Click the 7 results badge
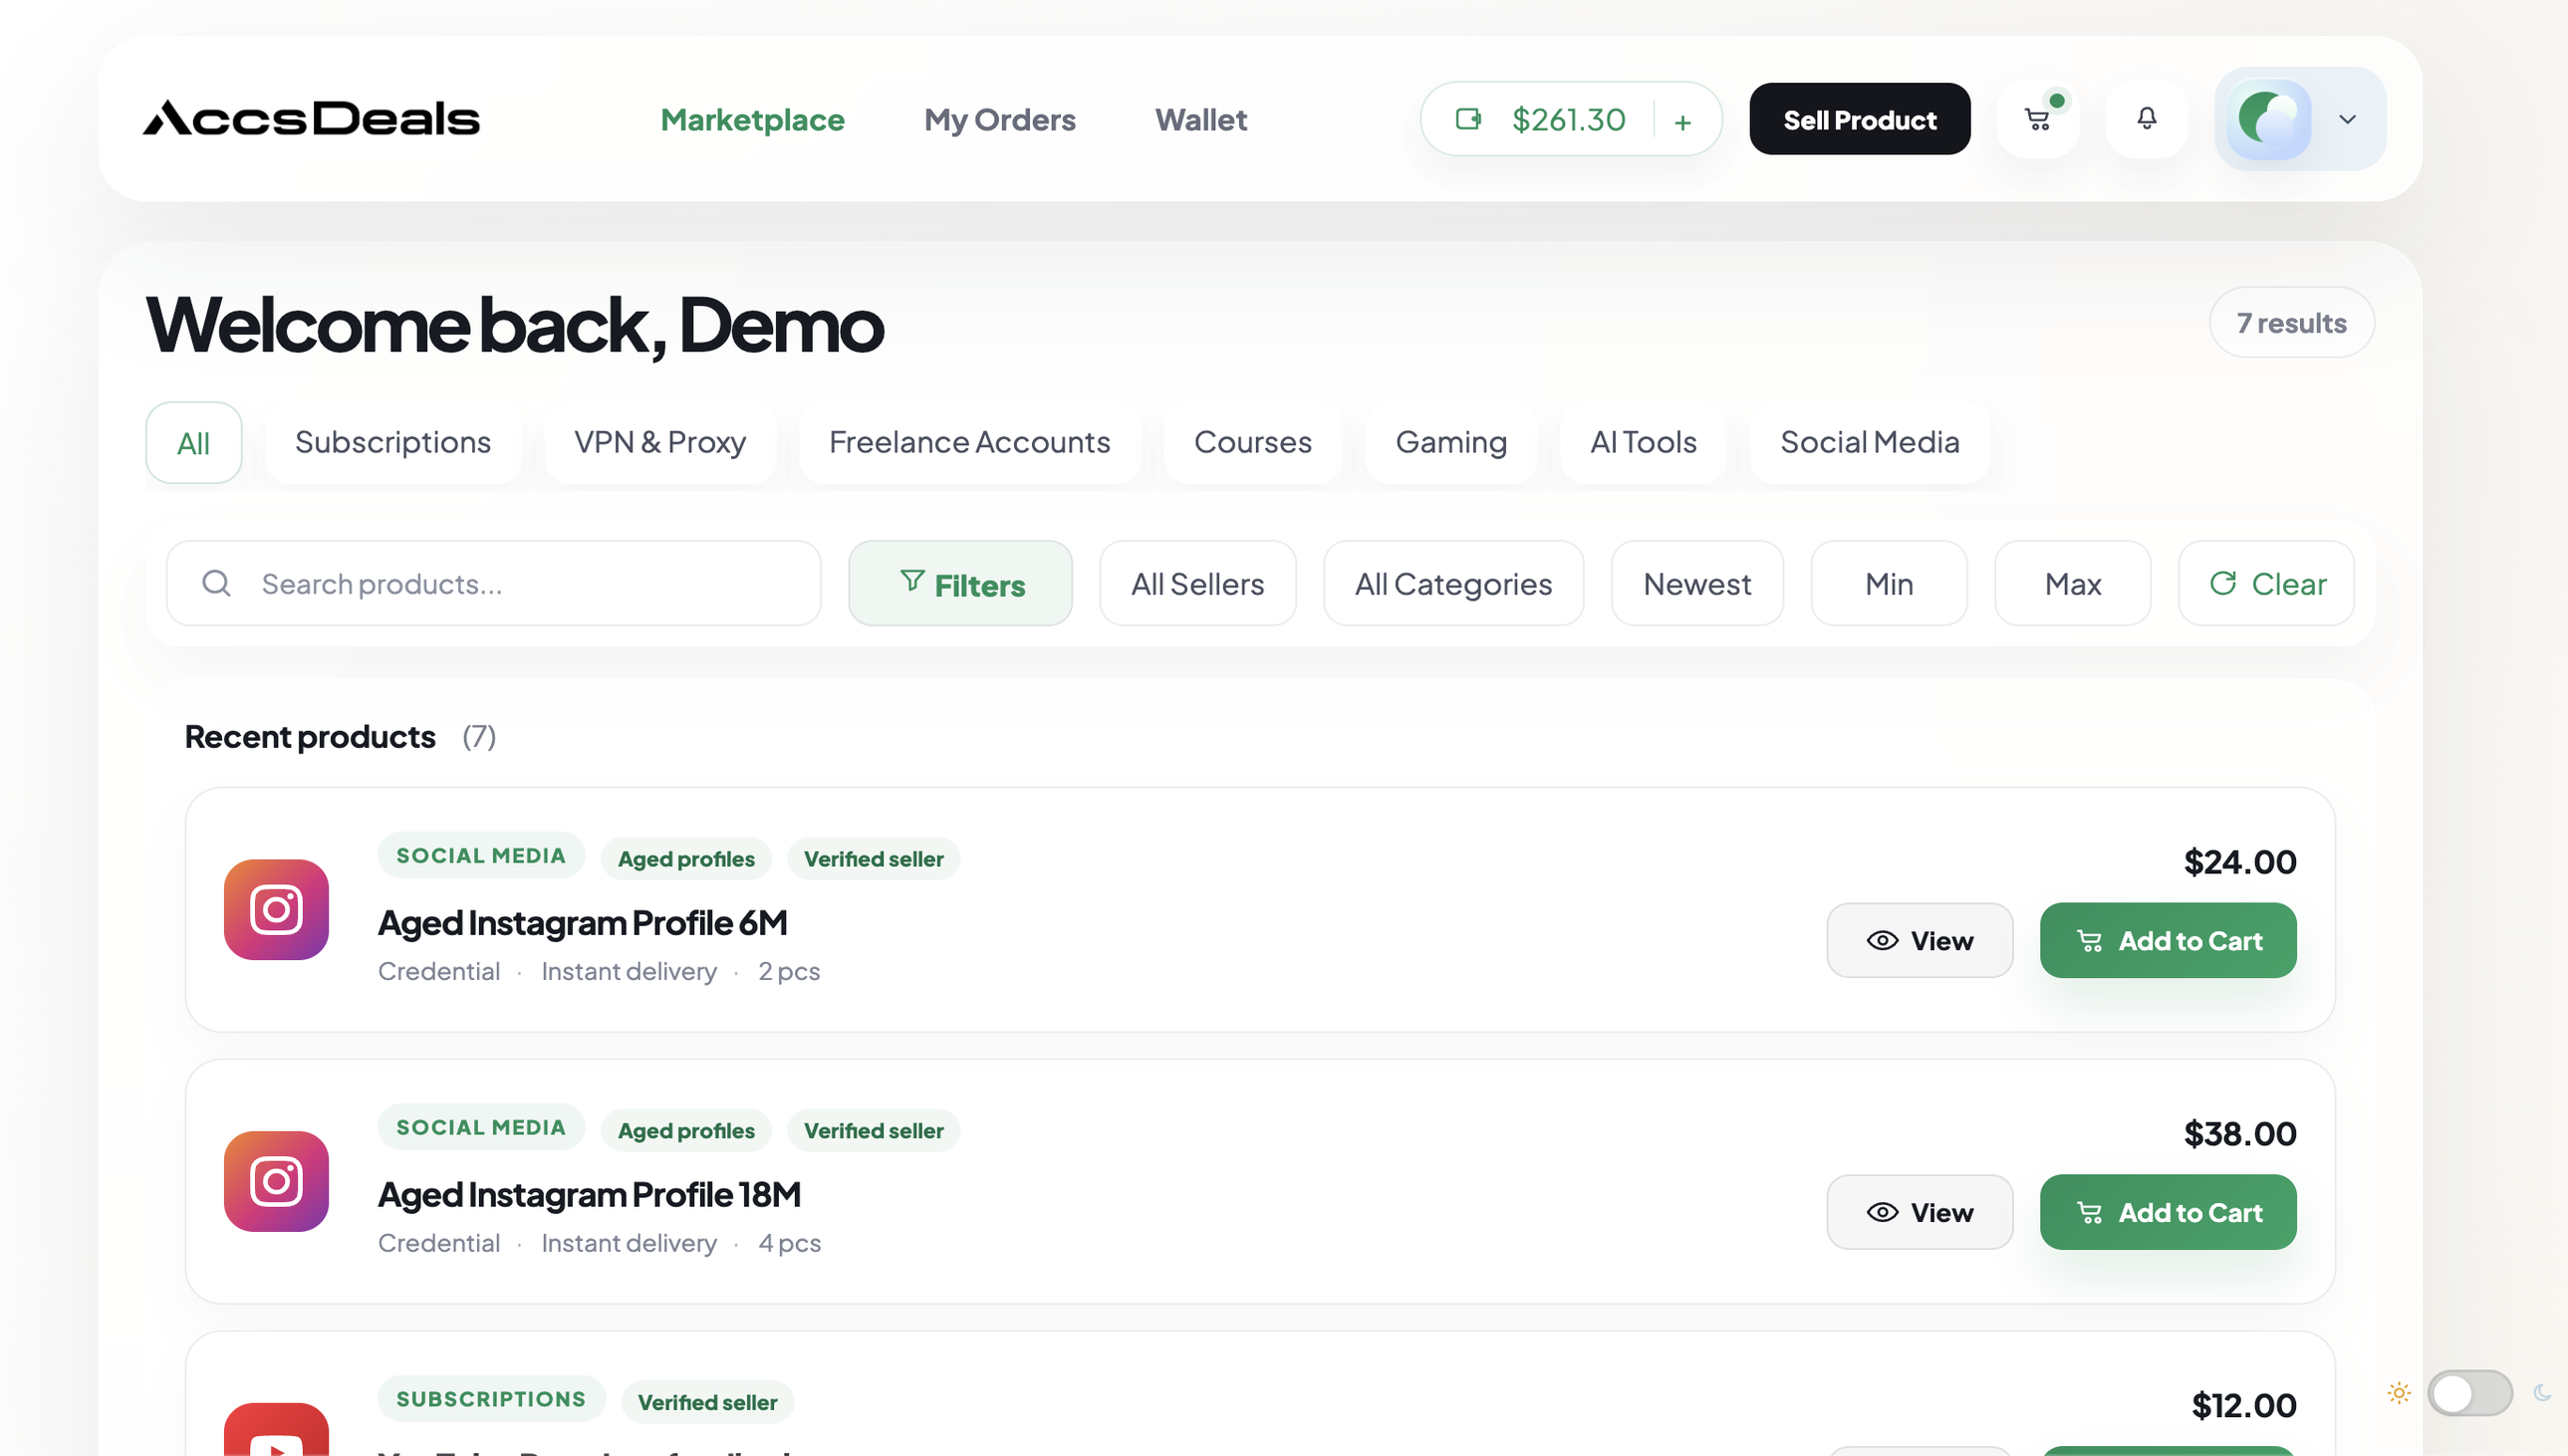Image resolution: width=2568 pixels, height=1456 pixels. coord(2292,323)
